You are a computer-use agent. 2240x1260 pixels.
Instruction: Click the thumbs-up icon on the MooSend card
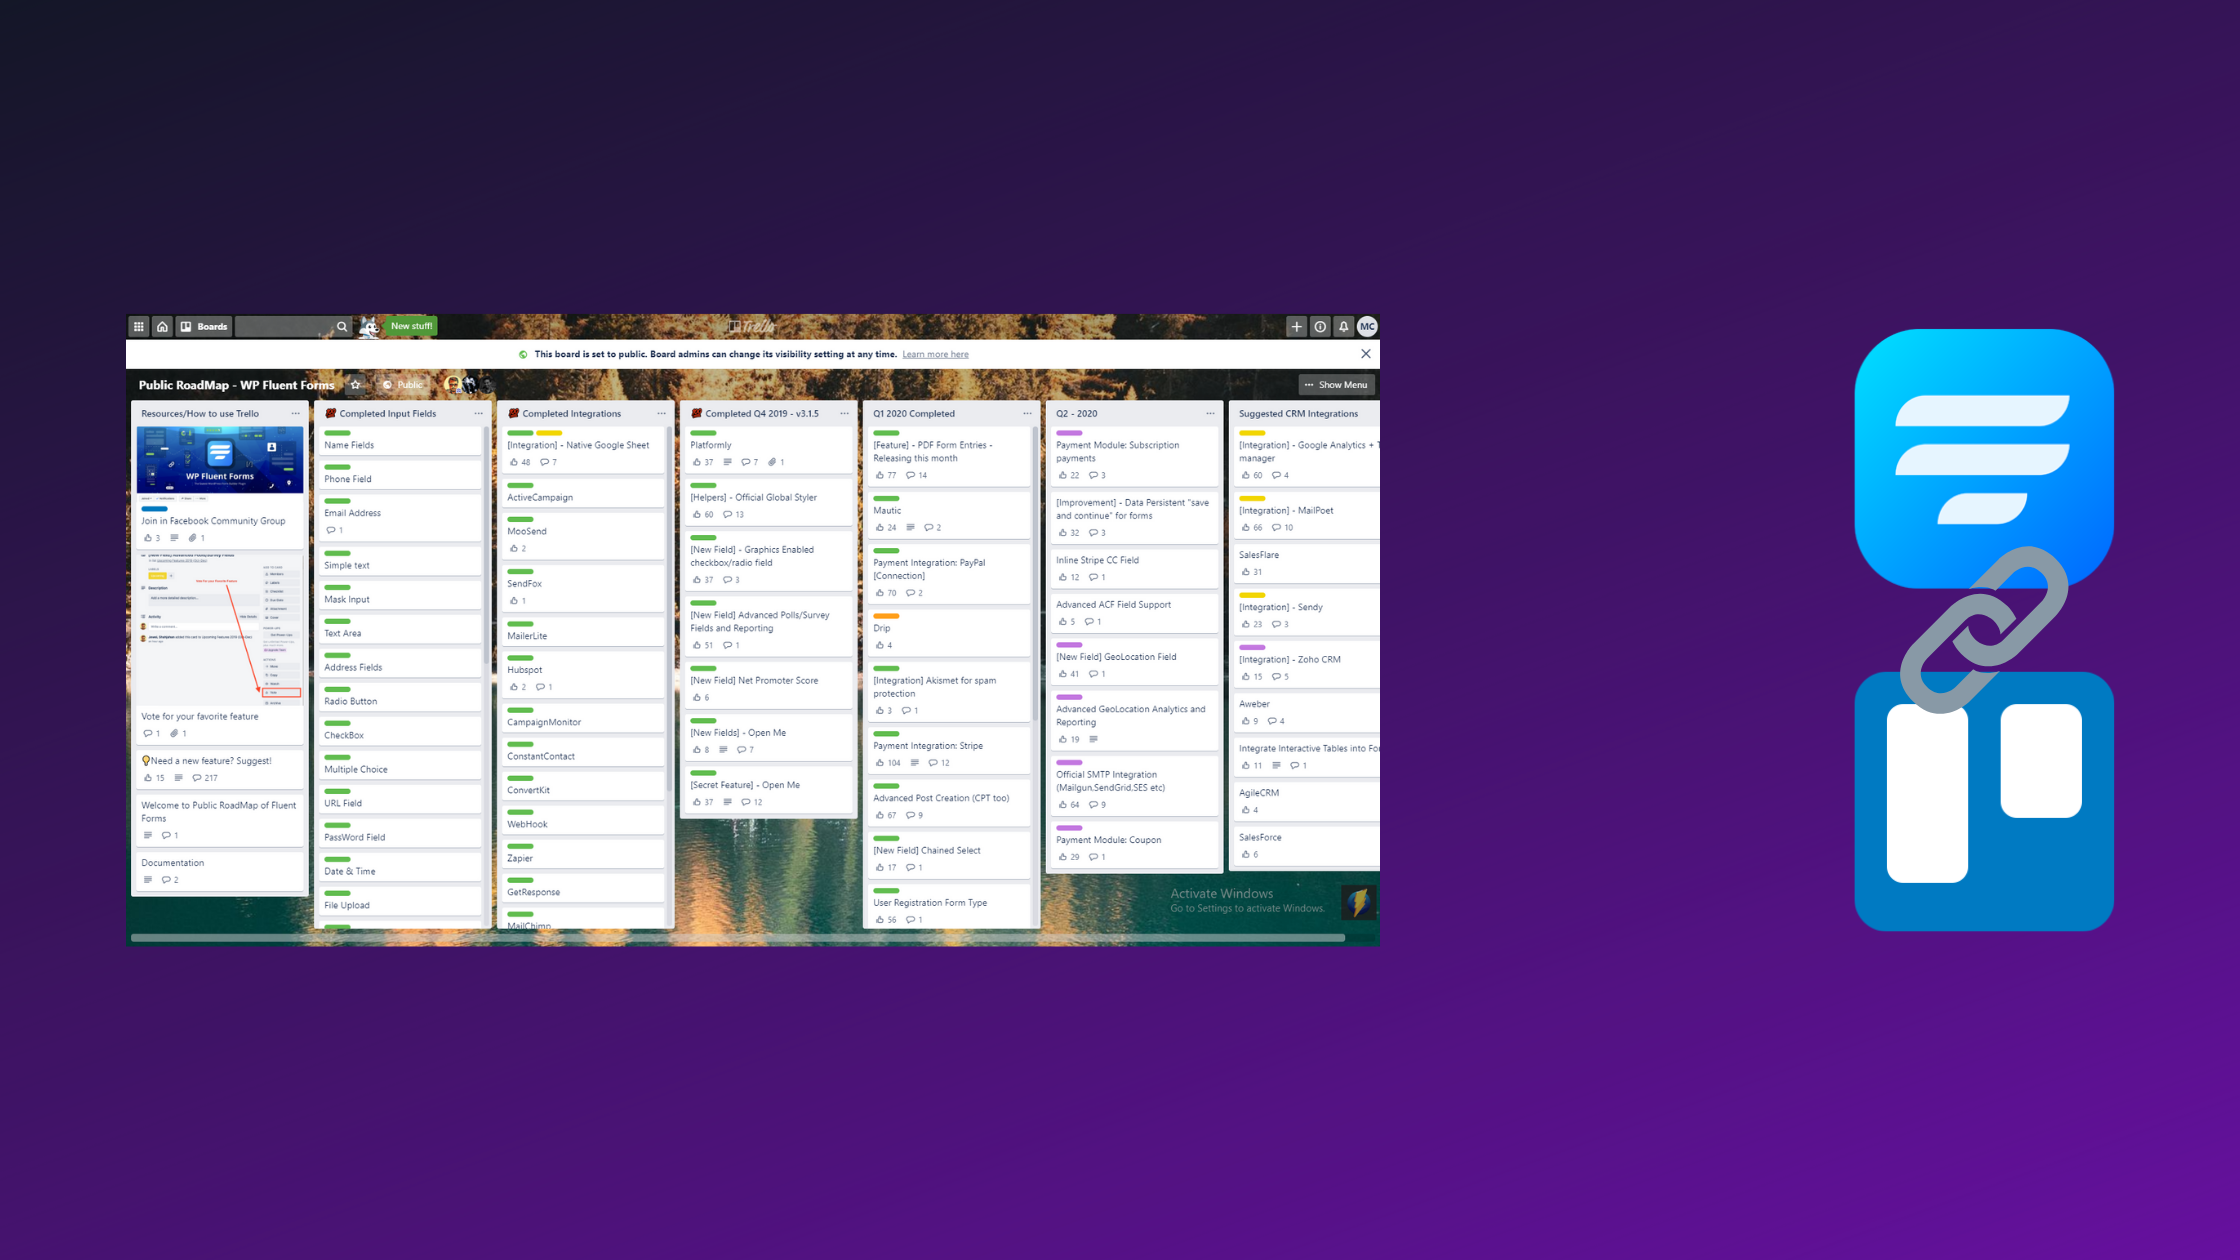[514, 548]
